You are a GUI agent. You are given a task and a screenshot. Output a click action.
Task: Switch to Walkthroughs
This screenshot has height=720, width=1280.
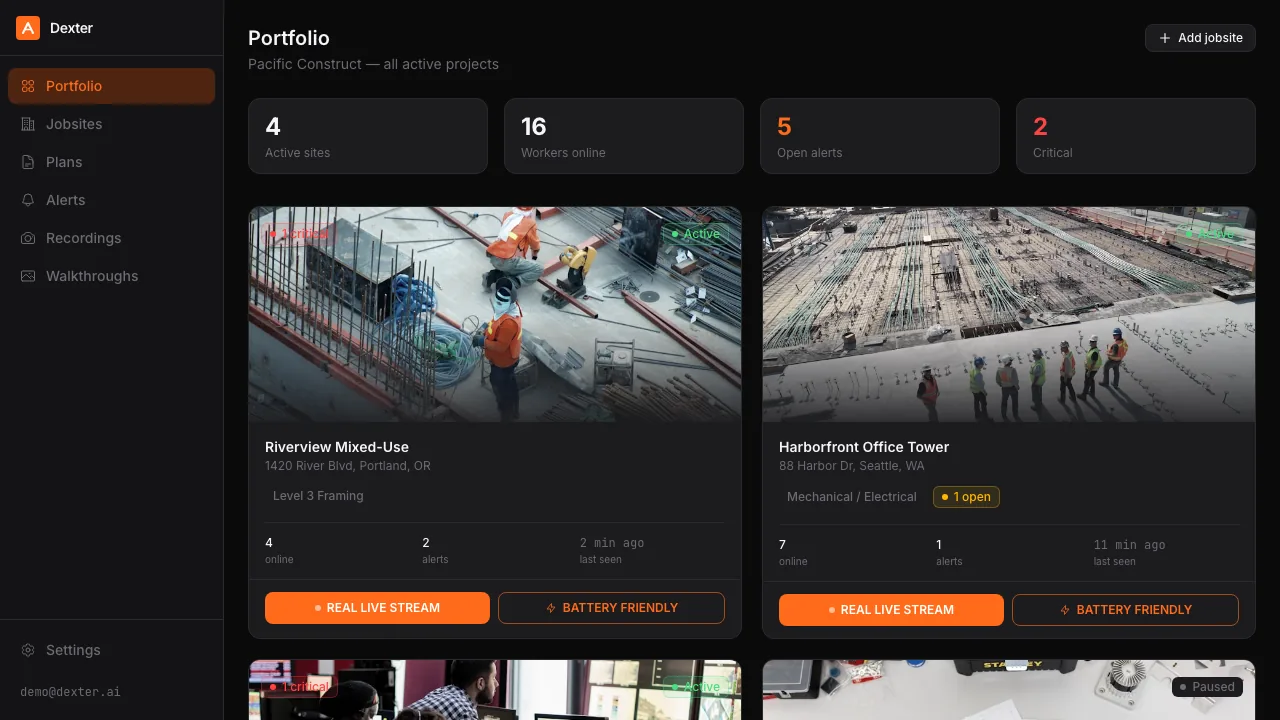coord(112,276)
